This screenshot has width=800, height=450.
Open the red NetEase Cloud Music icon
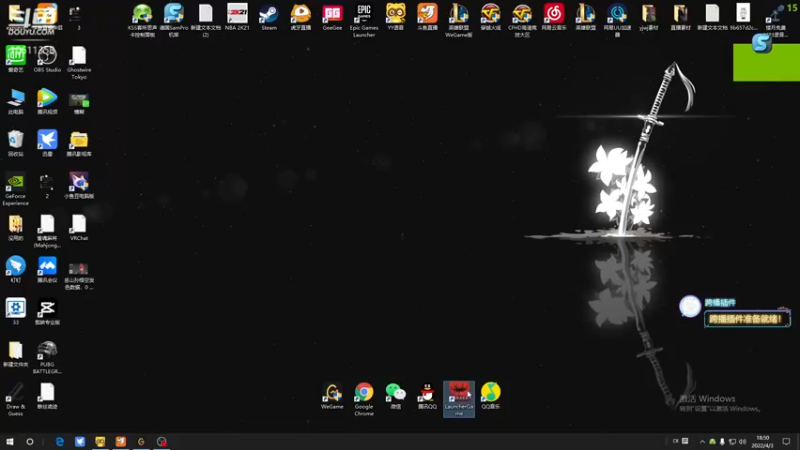click(x=554, y=17)
